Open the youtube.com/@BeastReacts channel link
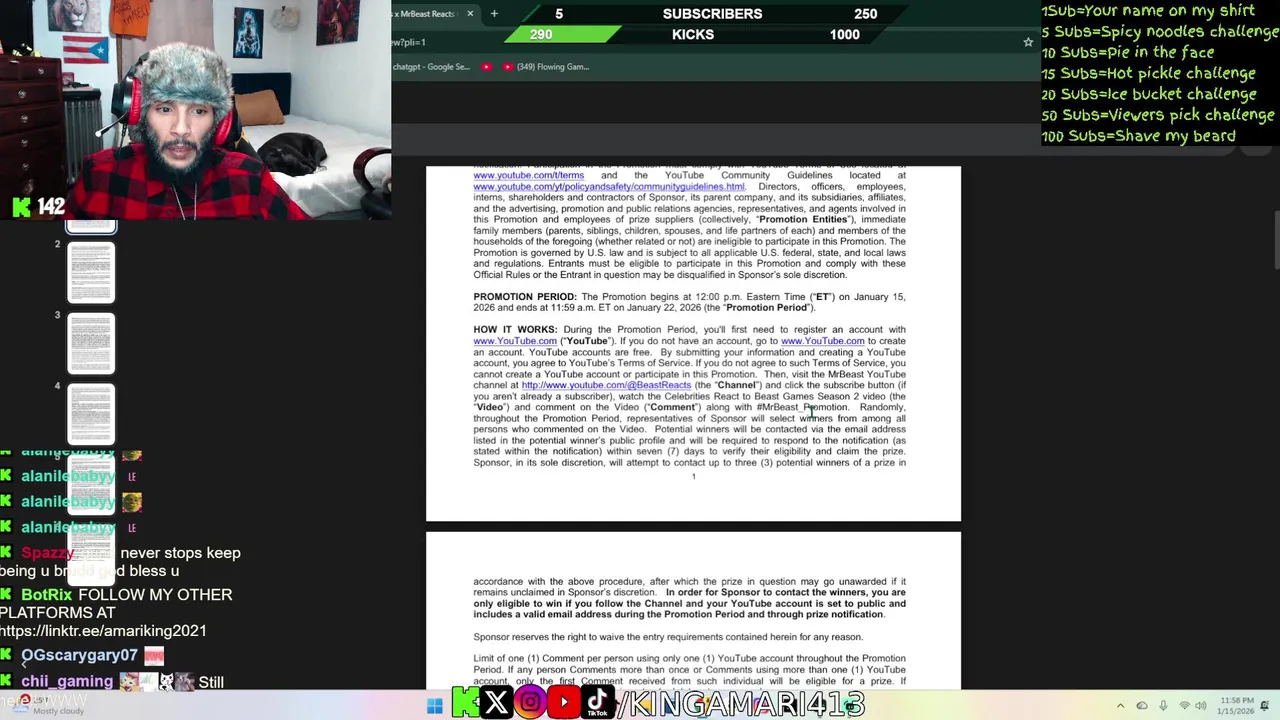Viewport: 1280px width, 720px height. point(606,385)
